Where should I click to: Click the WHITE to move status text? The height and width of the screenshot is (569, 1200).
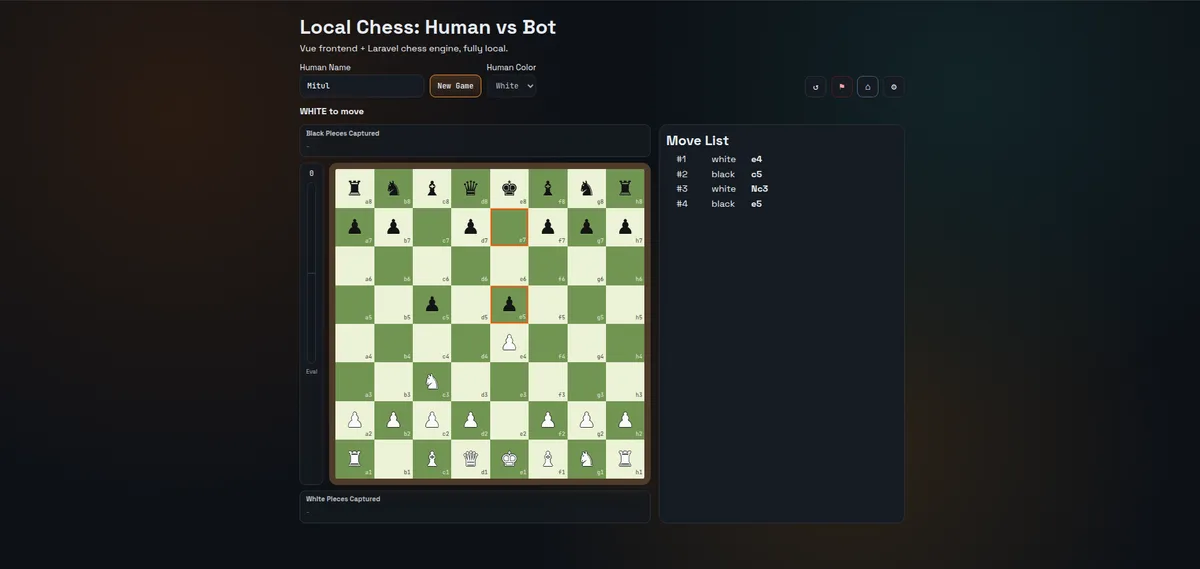tap(331, 111)
